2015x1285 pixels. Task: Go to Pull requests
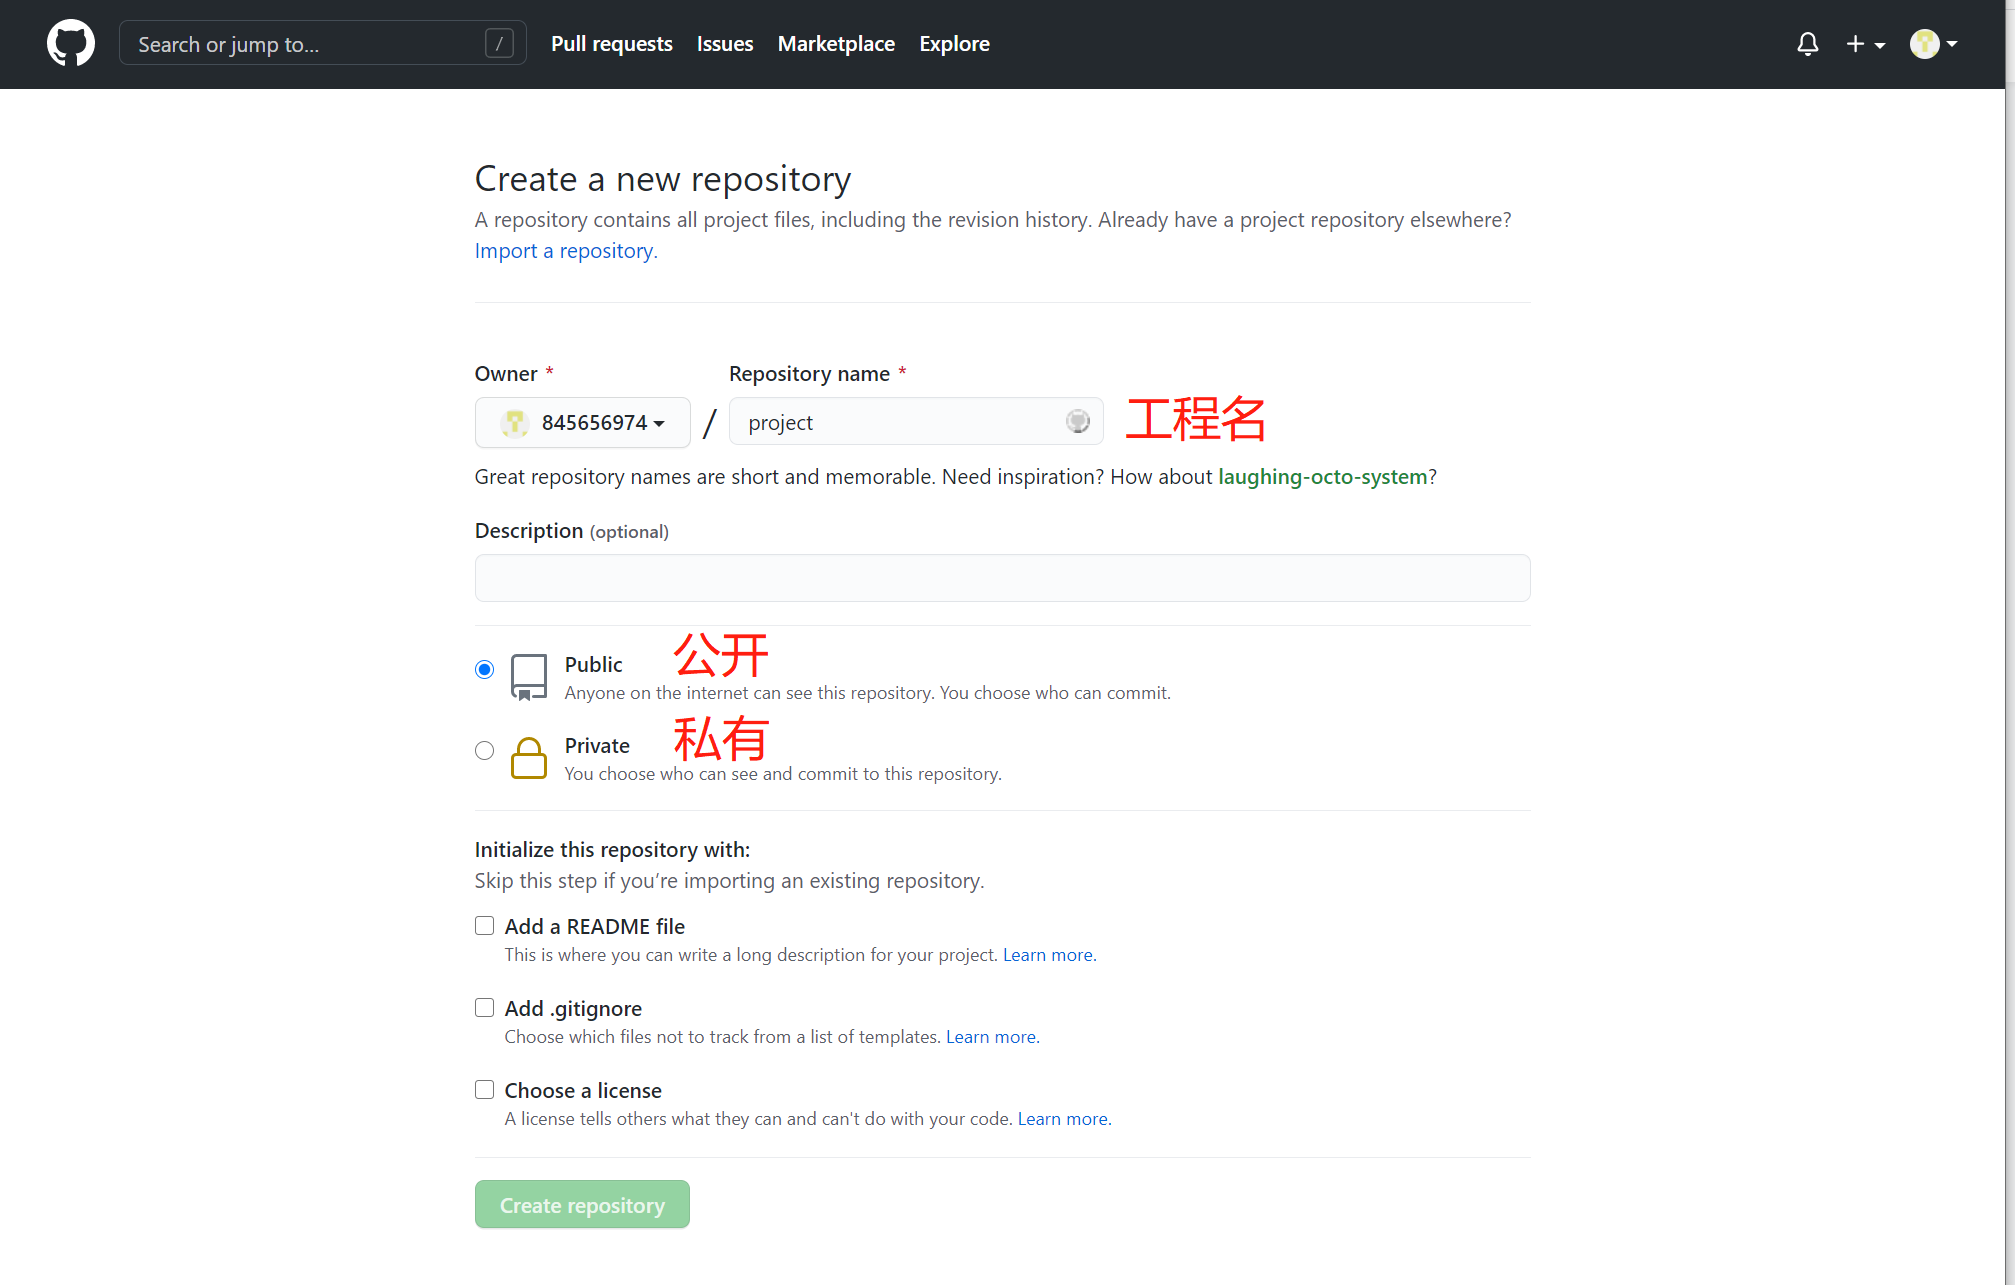pos(611,44)
